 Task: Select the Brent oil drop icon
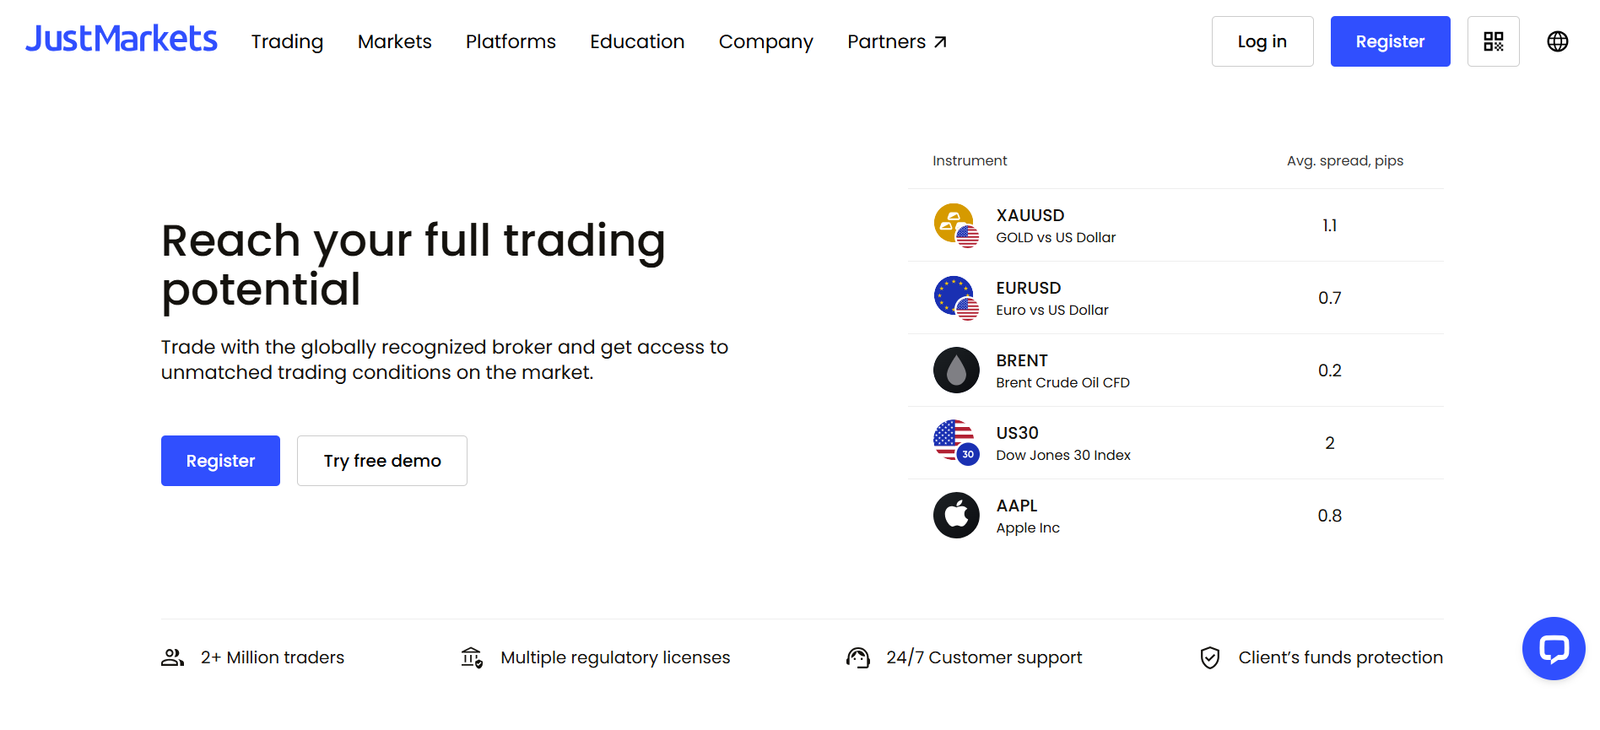coord(956,370)
